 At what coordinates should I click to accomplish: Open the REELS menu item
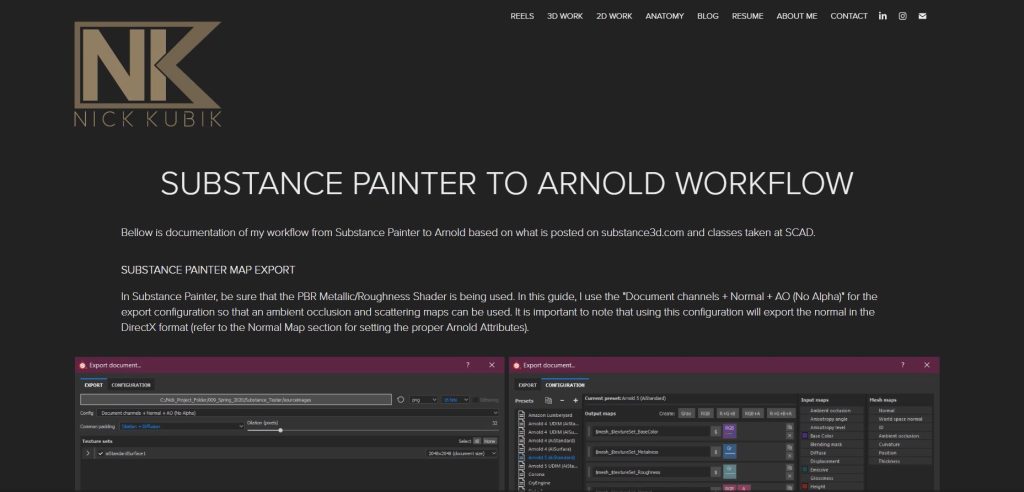pos(522,16)
